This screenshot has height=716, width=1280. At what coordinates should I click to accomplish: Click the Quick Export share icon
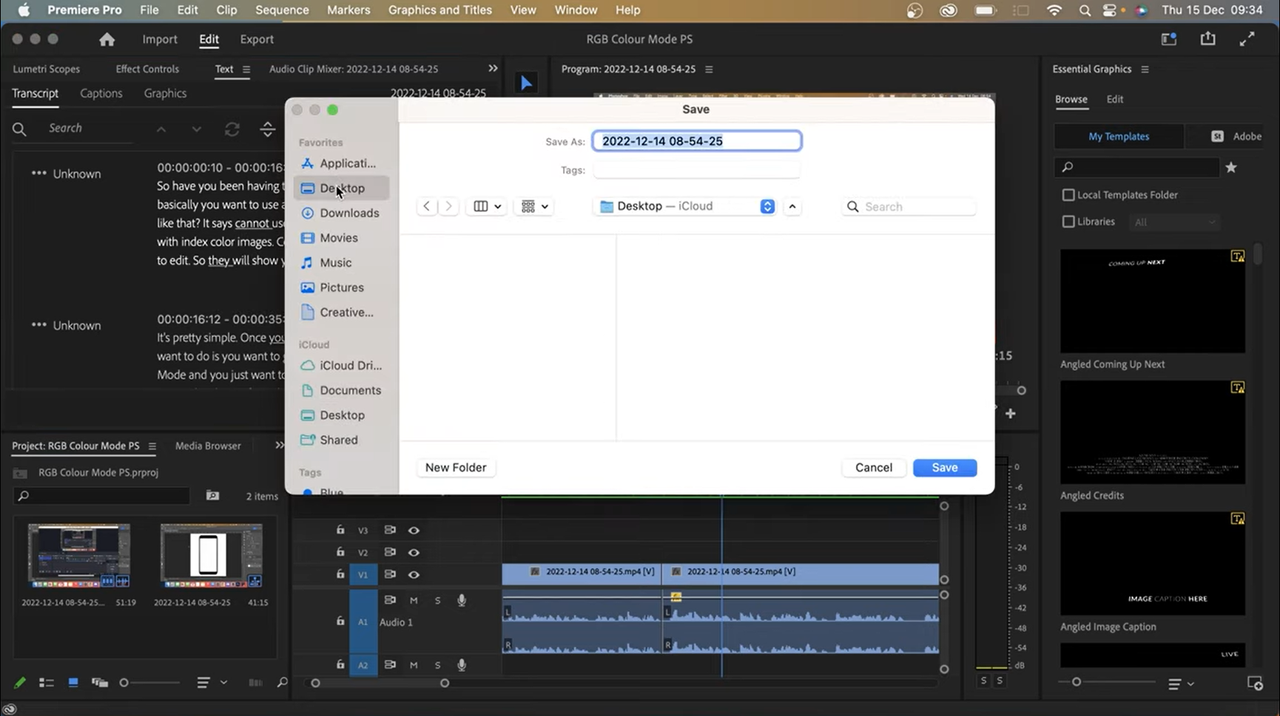pyautogui.click(x=1208, y=39)
